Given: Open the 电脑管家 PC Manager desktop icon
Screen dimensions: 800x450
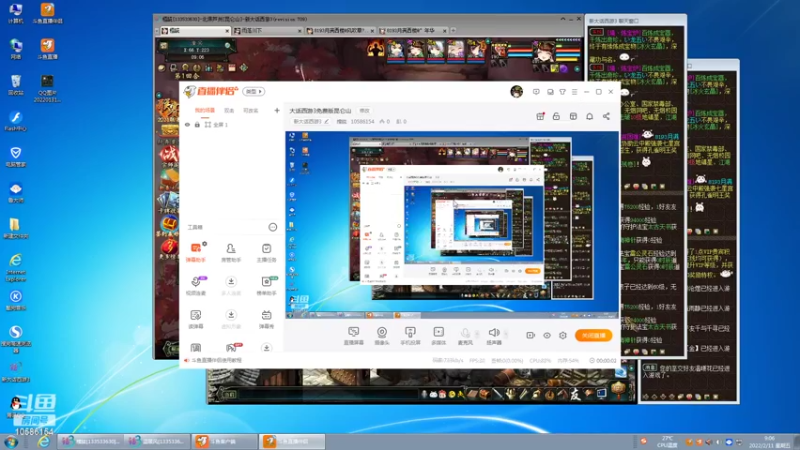Looking at the screenshot, I should pyautogui.click(x=16, y=157).
